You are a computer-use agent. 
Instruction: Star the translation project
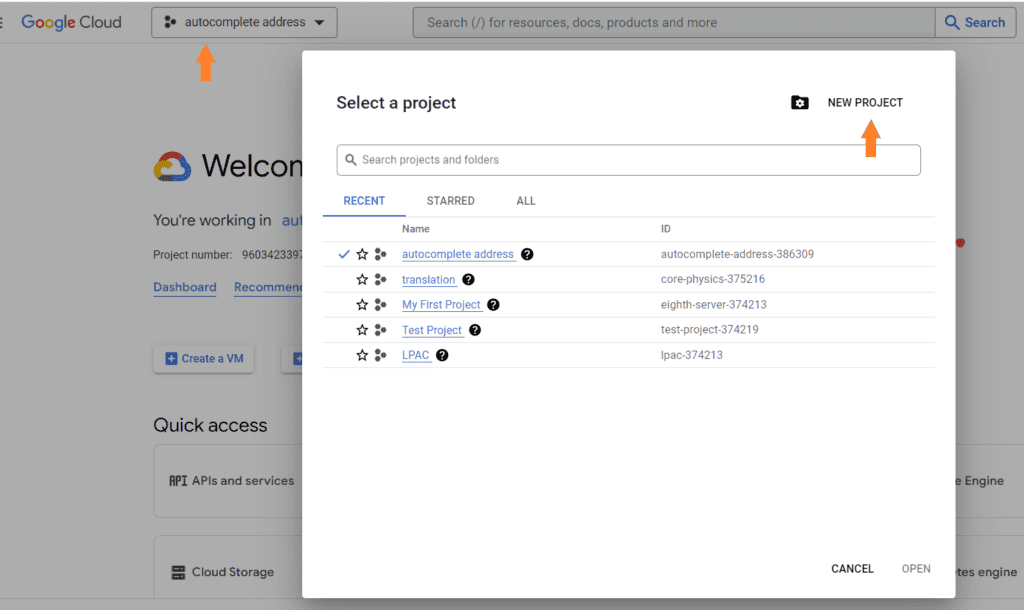pyautogui.click(x=362, y=280)
